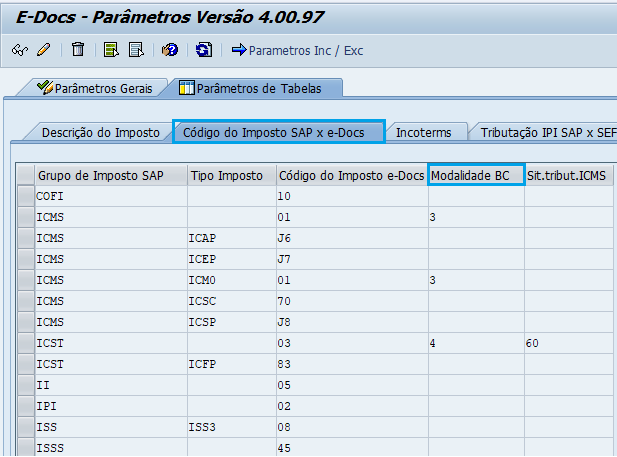
Task: Select row selector for ICMS ICAP
Action: tap(26, 238)
